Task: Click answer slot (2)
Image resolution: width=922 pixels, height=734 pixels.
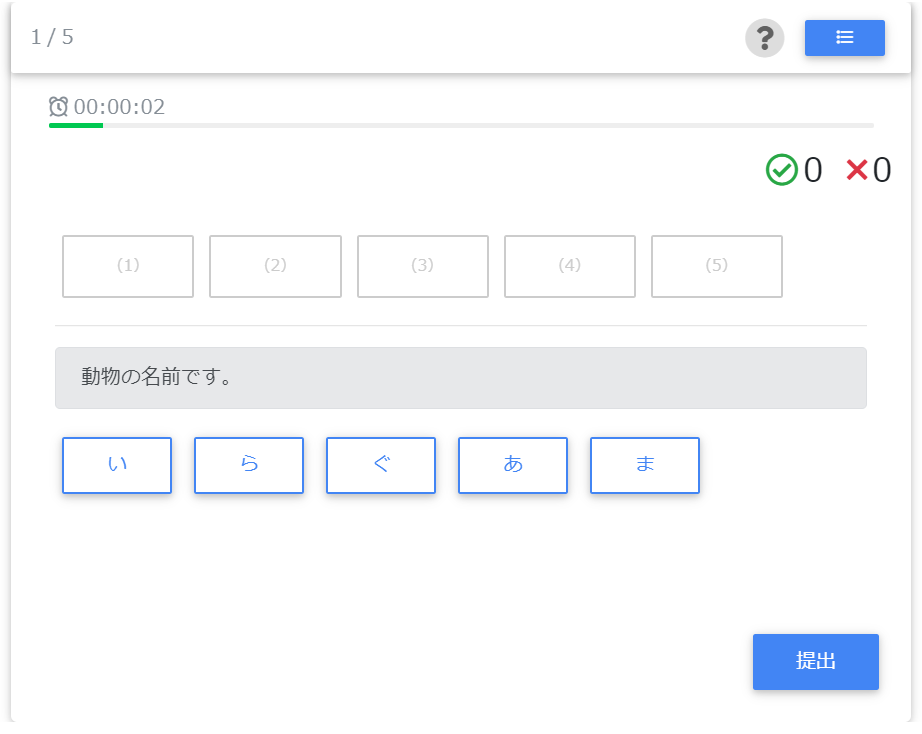Action: pyautogui.click(x=275, y=266)
